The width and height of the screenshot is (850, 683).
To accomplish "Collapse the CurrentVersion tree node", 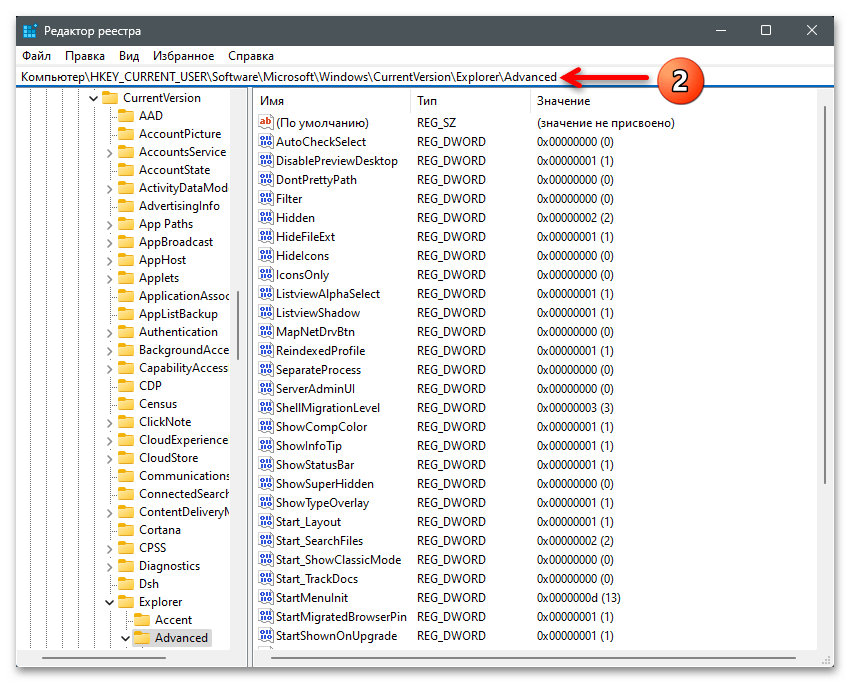I will (x=93, y=98).
